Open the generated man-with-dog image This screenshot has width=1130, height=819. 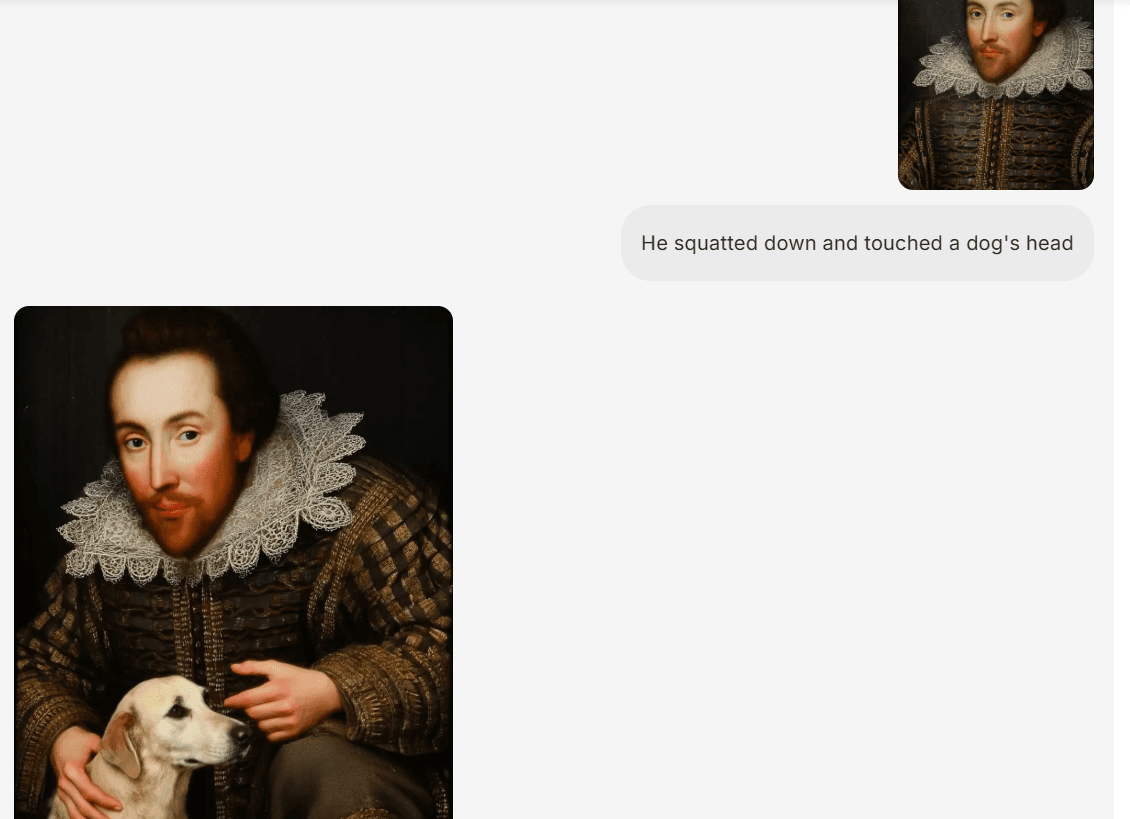click(x=233, y=562)
